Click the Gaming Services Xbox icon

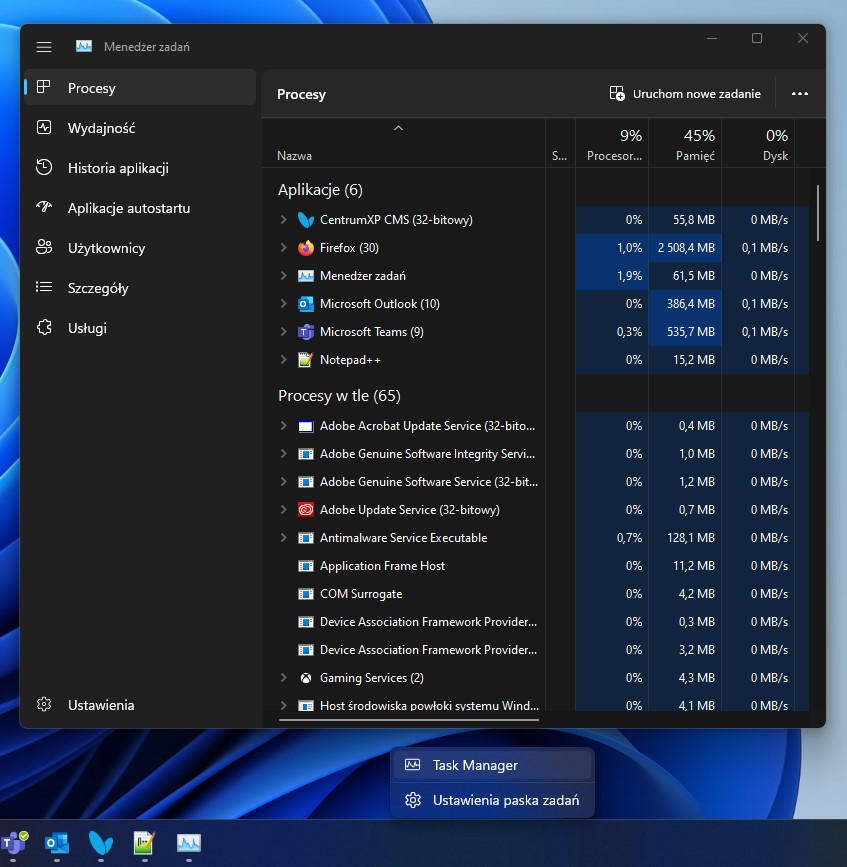[306, 678]
